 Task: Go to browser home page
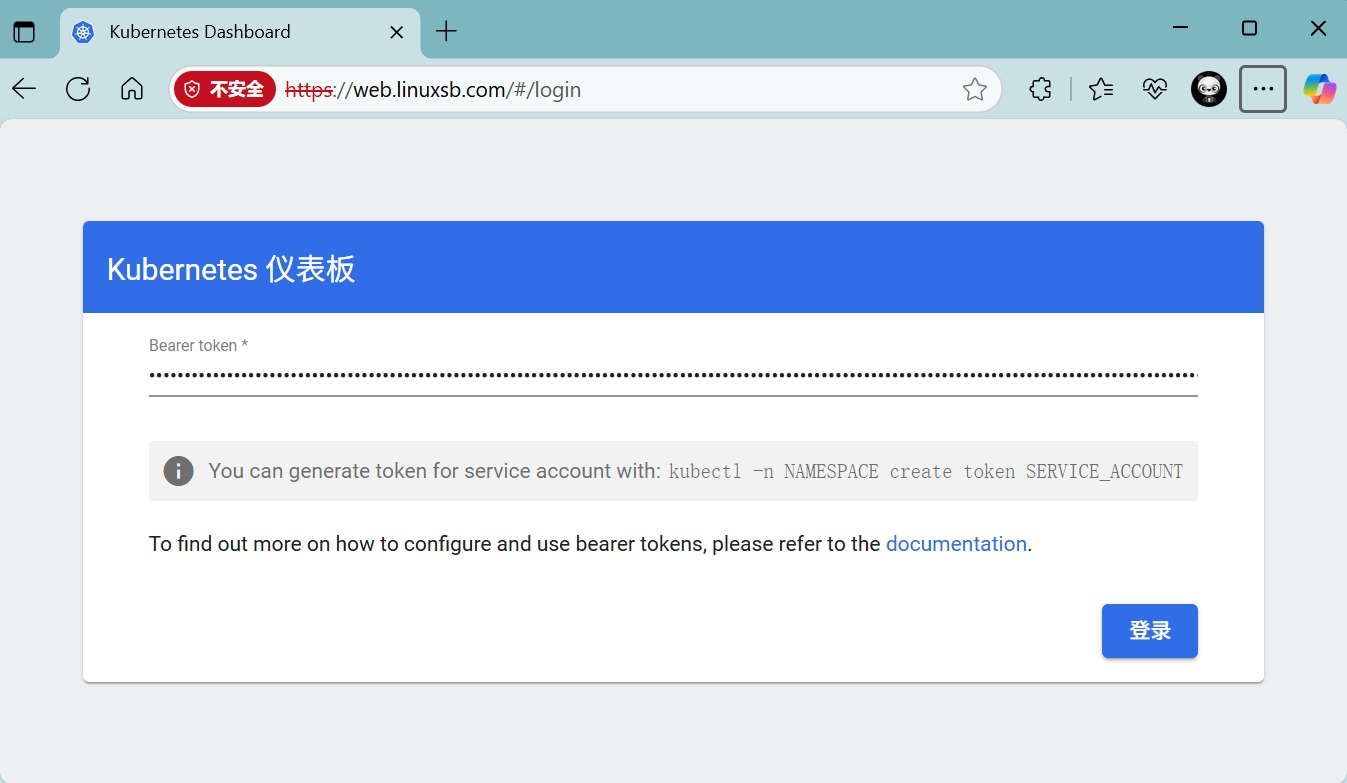[x=131, y=89]
